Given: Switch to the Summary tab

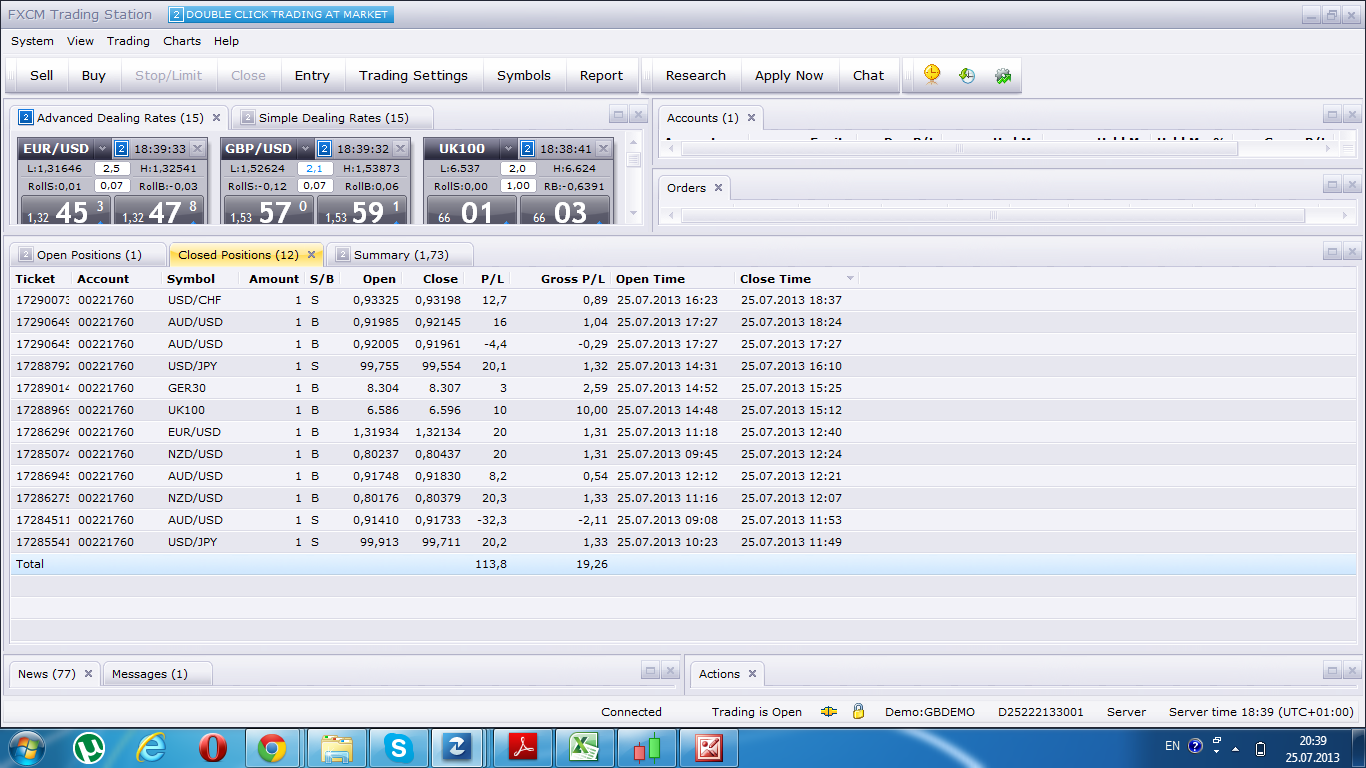Looking at the screenshot, I should coord(400,255).
